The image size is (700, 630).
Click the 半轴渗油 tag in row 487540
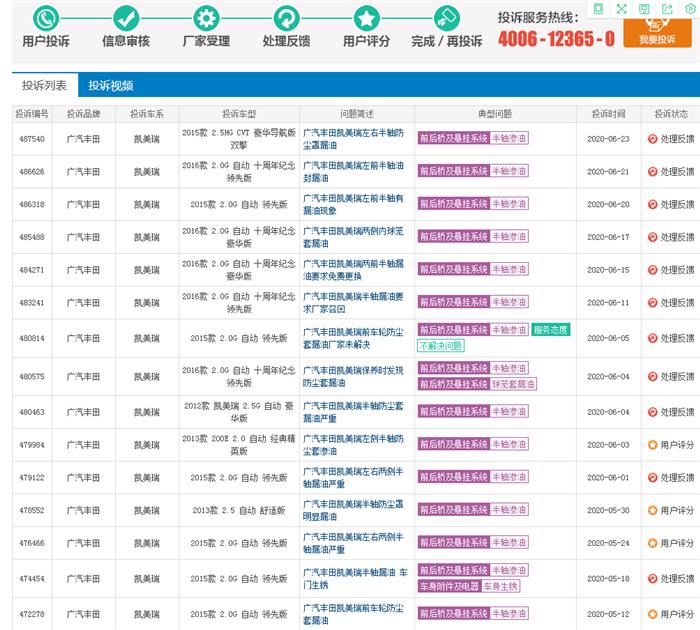(509, 138)
